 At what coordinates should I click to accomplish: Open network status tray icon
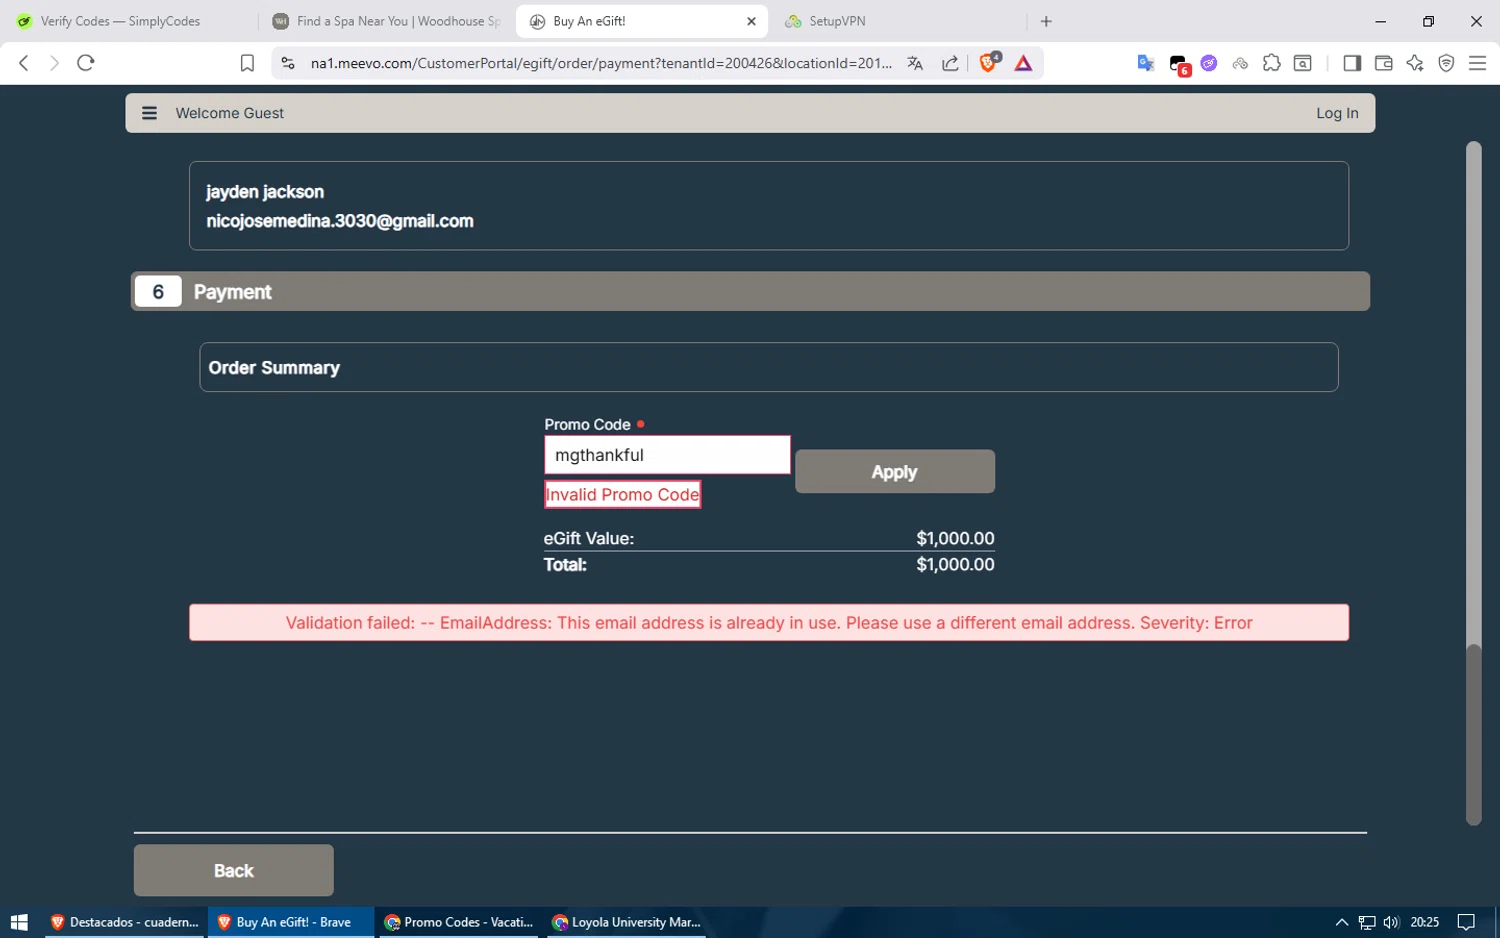click(1367, 922)
